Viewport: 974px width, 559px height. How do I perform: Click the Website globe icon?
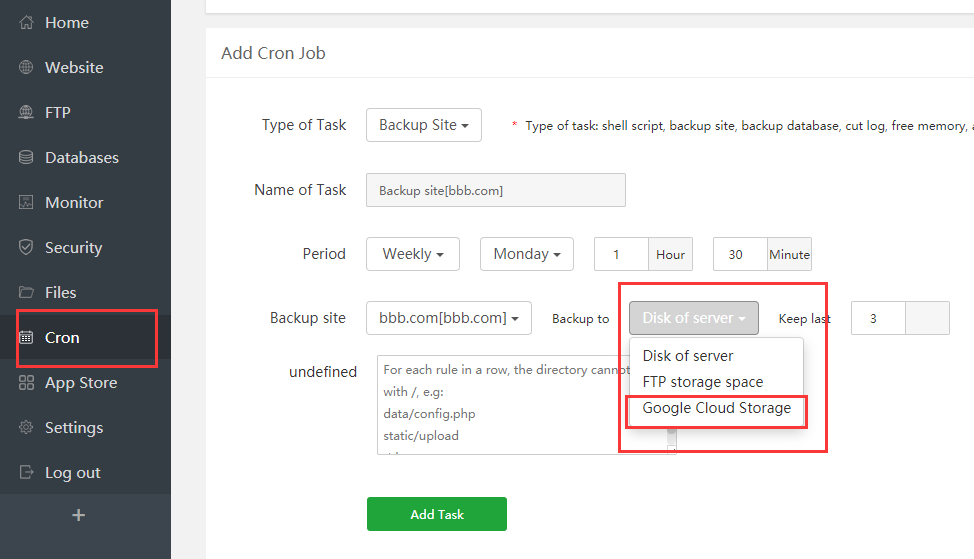pos(27,68)
